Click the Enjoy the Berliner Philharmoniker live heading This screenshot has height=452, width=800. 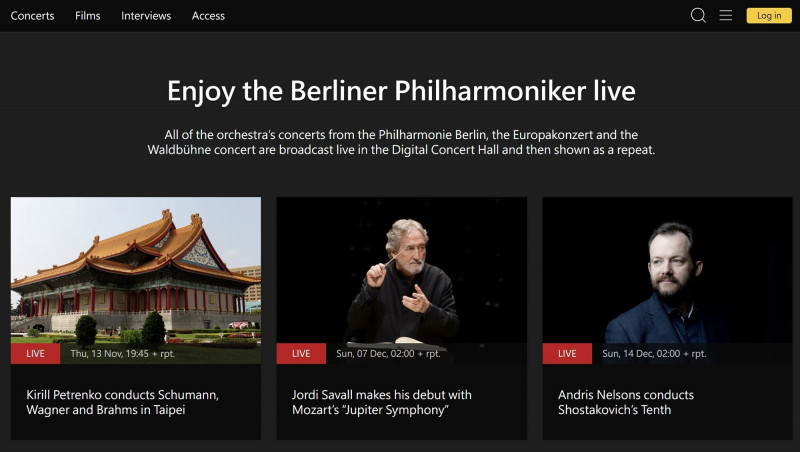(400, 91)
